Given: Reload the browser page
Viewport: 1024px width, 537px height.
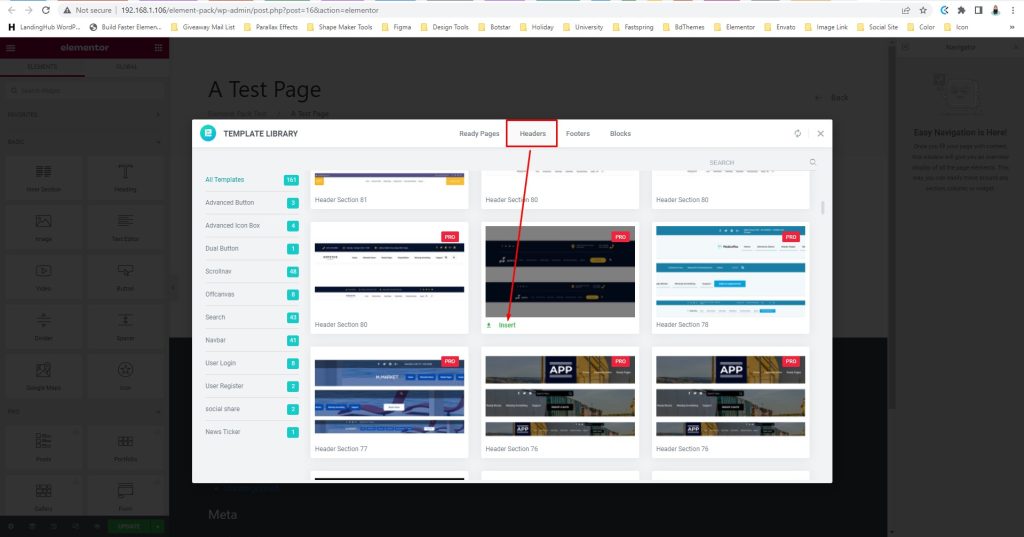Looking at the screenshot, I should (46, 9).
